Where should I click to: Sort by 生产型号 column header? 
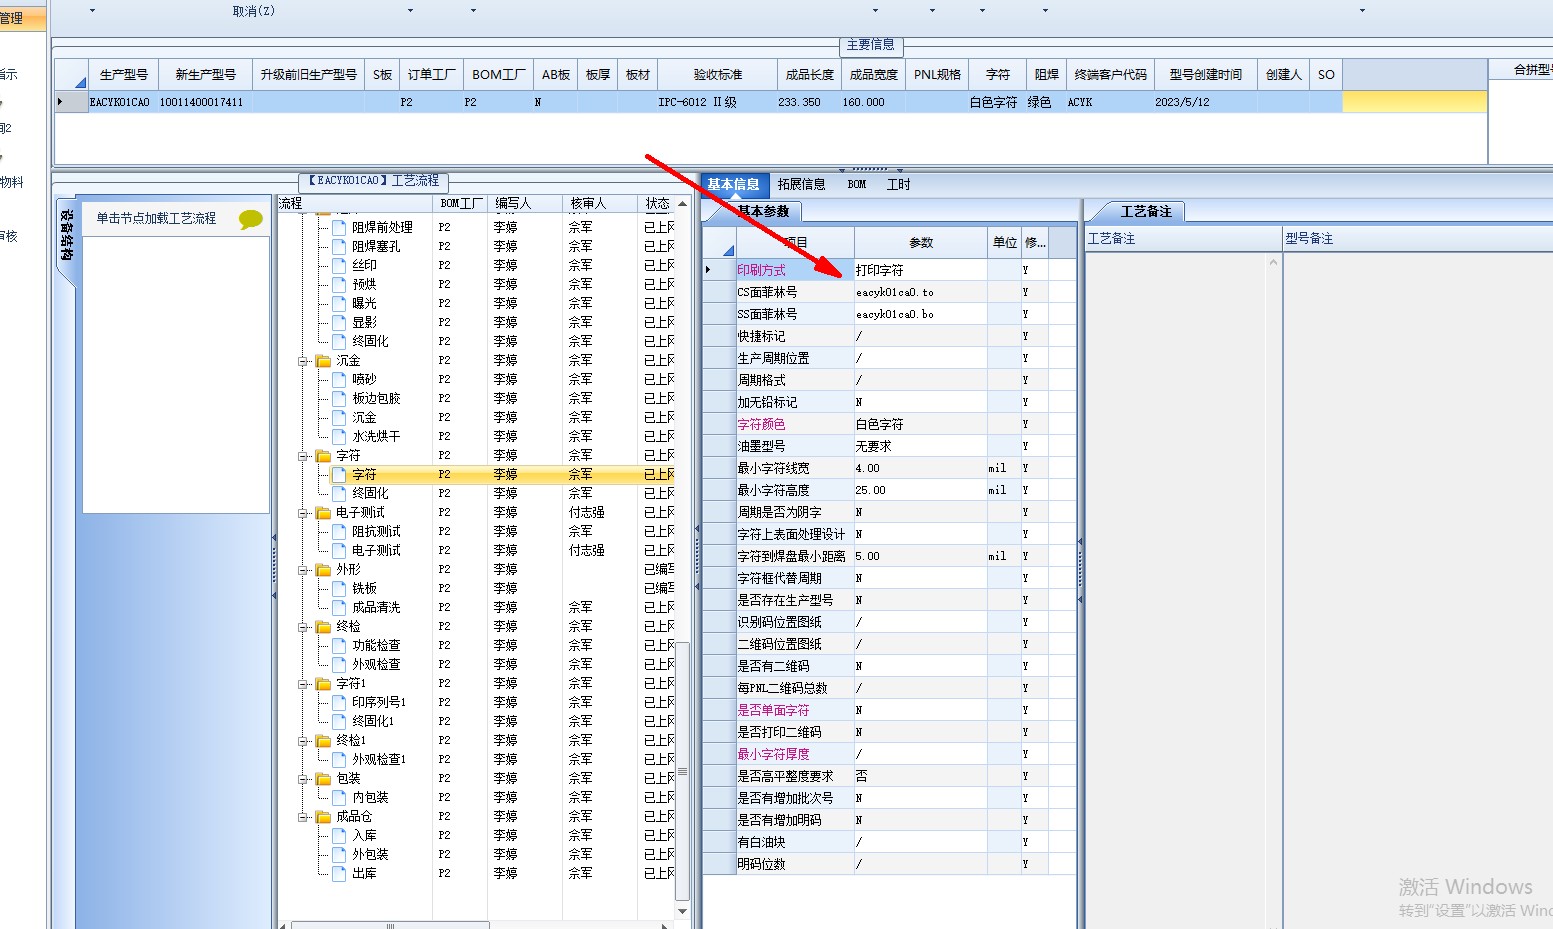(x=124, y=75)
